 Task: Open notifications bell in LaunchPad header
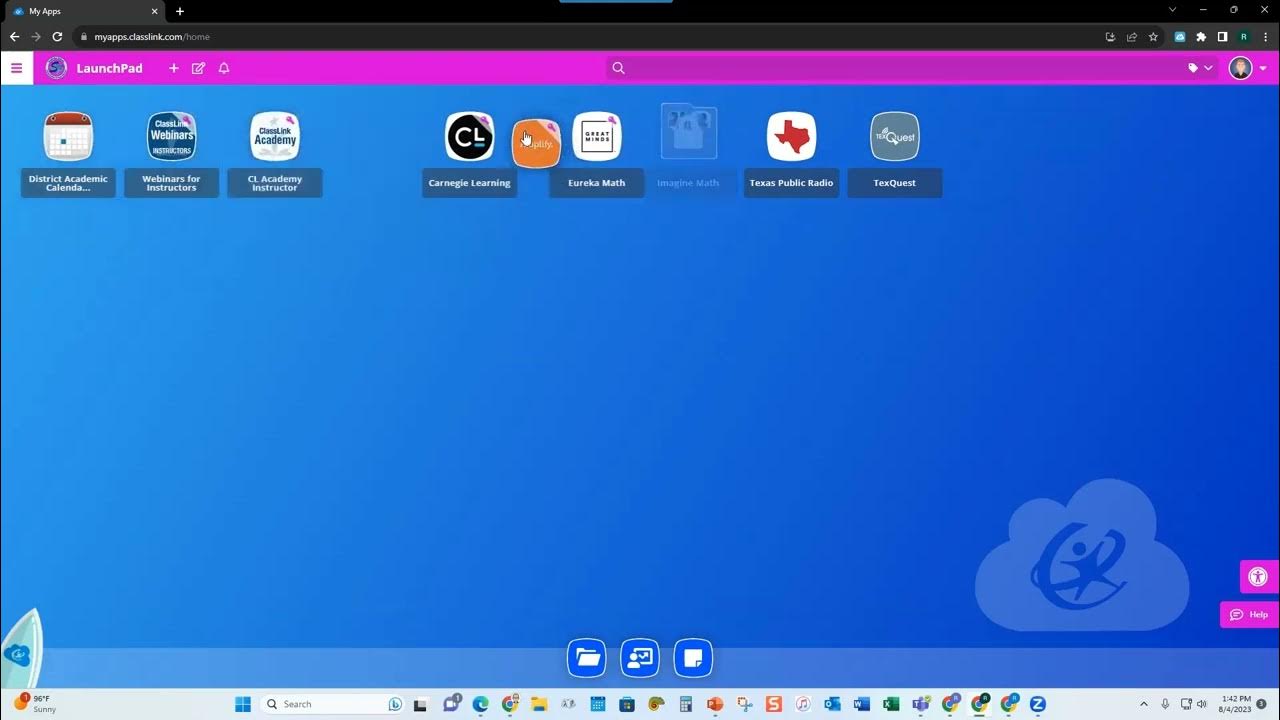[x=224, y=68]
